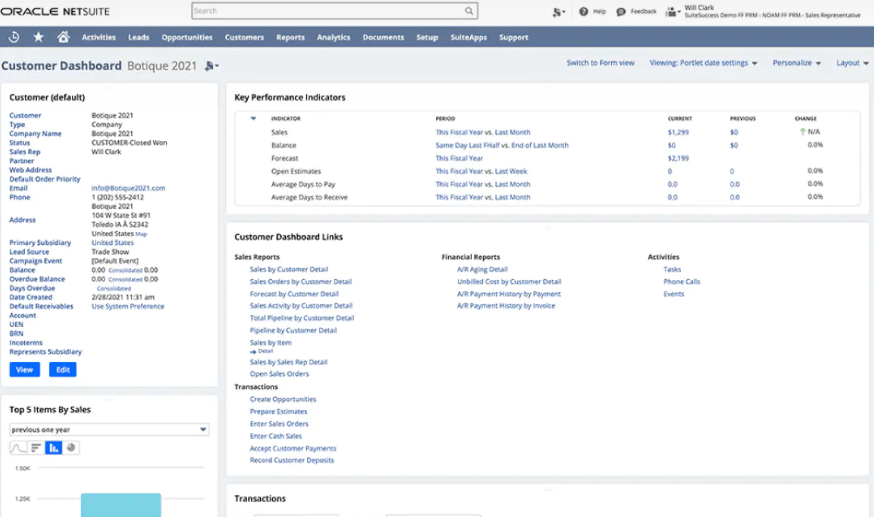Open the Phone Calls link
This screenshot has width=874, height=517.
pyautogui.click(x=681, y=281)
